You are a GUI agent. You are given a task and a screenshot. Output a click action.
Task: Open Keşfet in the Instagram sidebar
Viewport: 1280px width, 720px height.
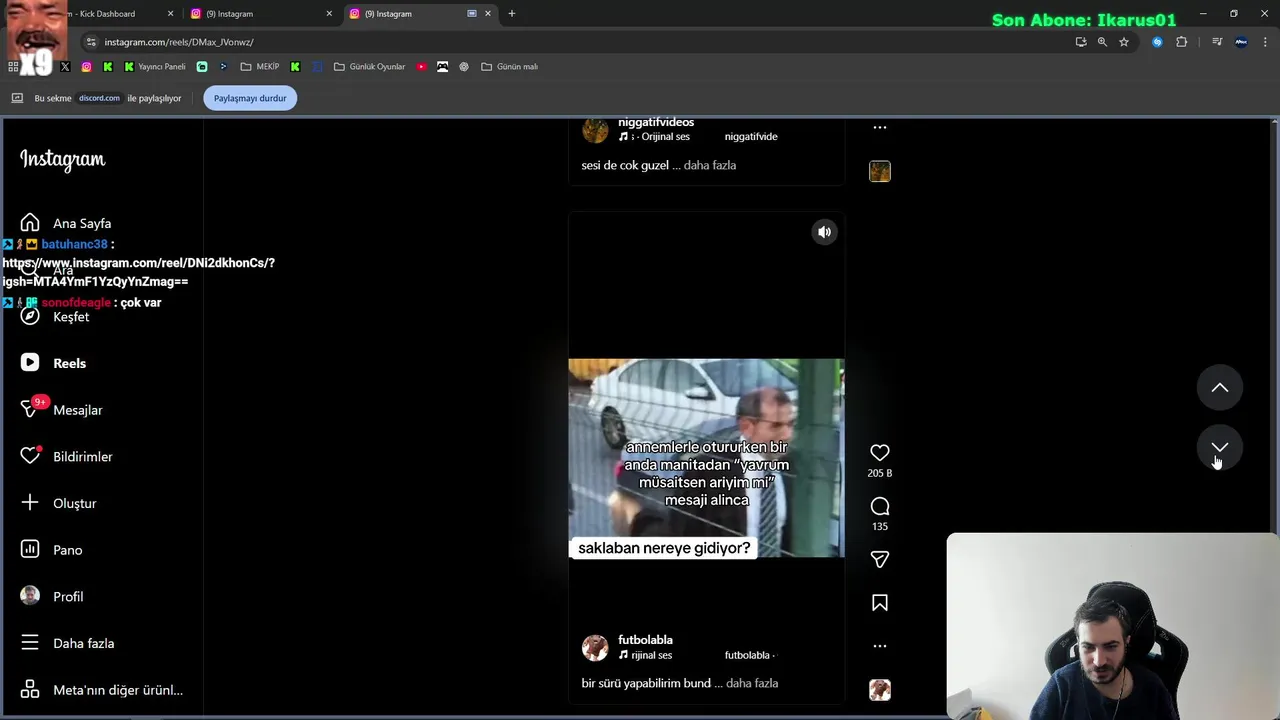tap(56, 316)
